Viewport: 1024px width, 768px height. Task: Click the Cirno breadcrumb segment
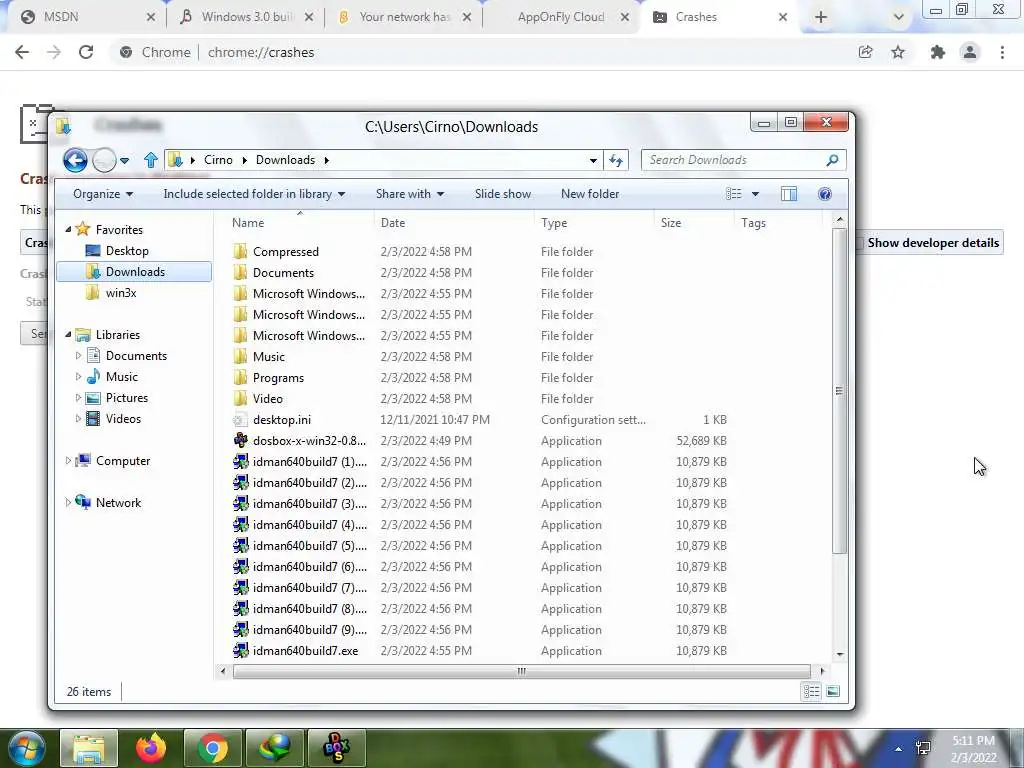click(218, 160)
